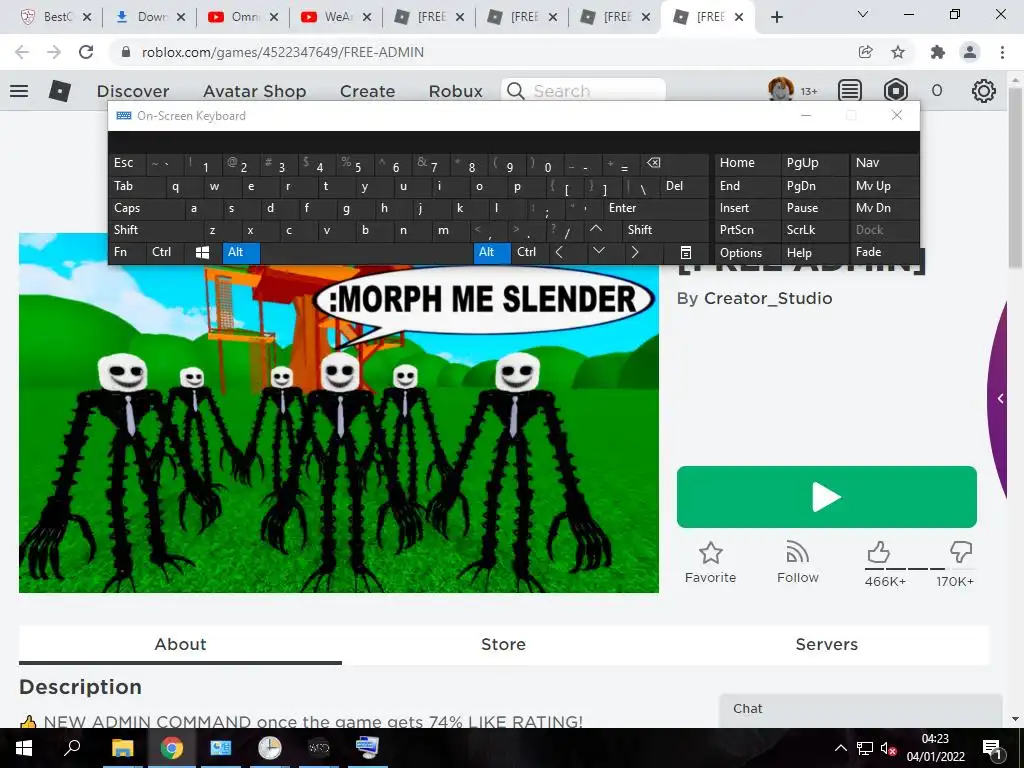Click the Help key on On-Screen Keyboard
Screen dimensions: 1024x768
click(815, 253)
